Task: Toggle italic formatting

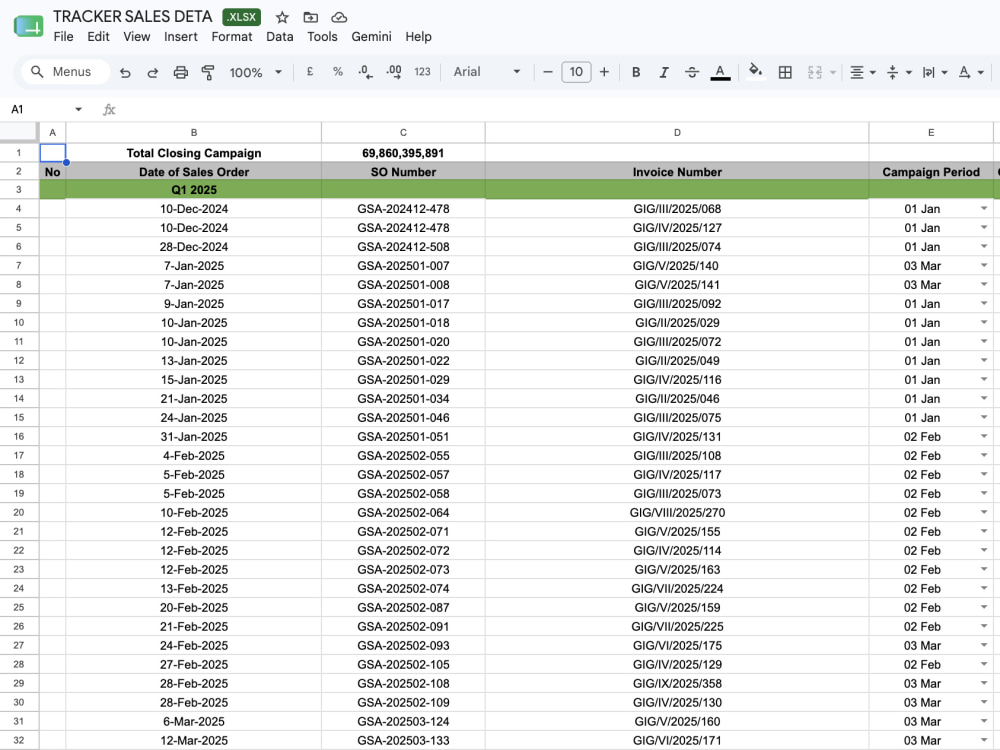Action: (664, 72)
